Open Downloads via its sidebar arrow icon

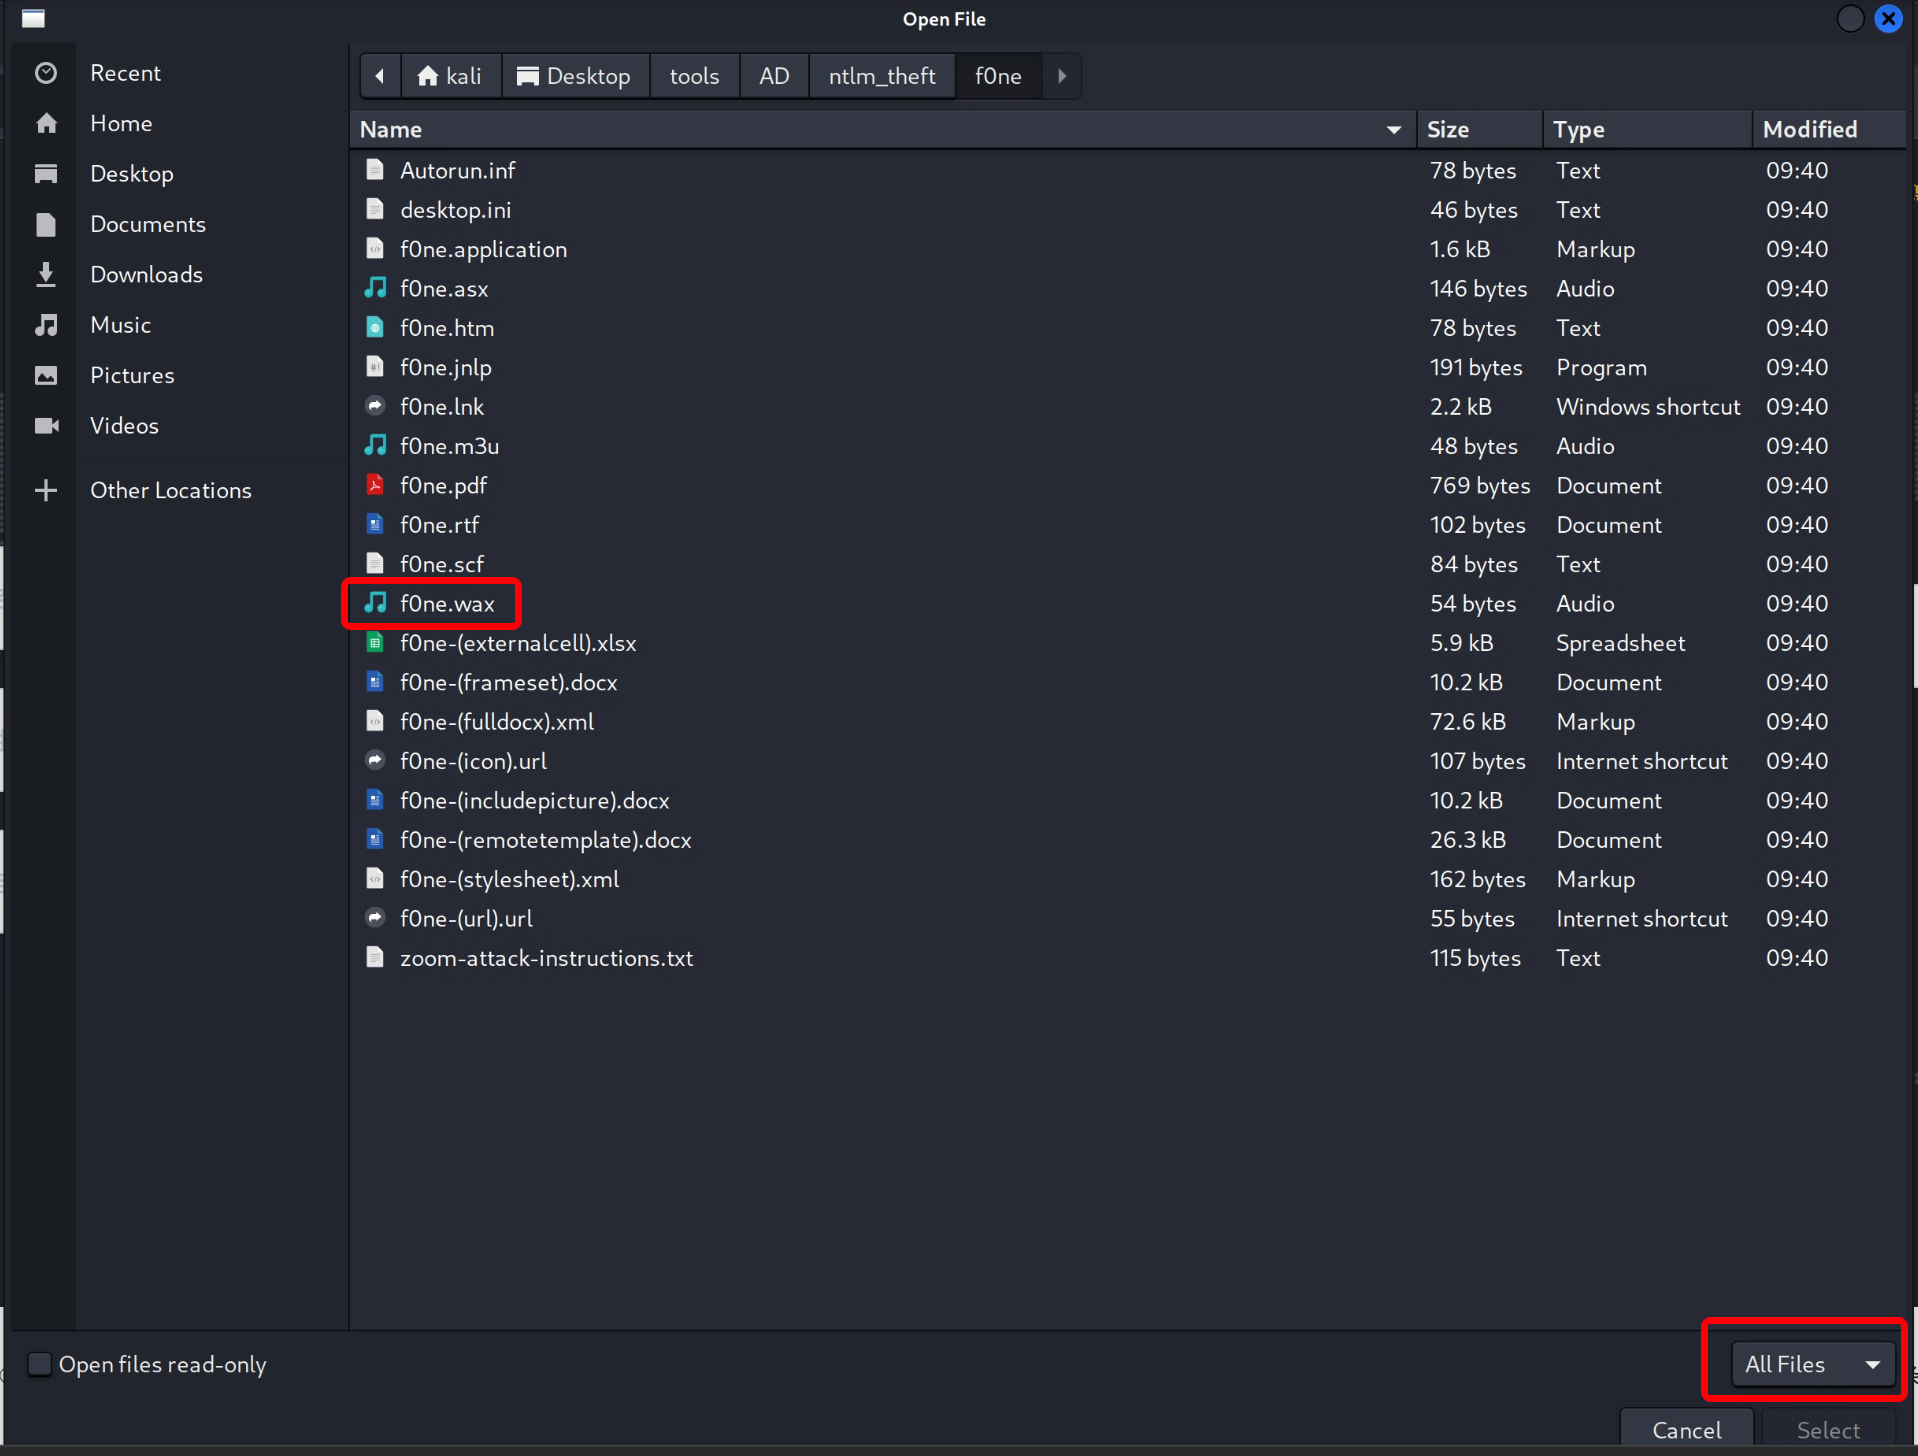click(x=46, y=274)
